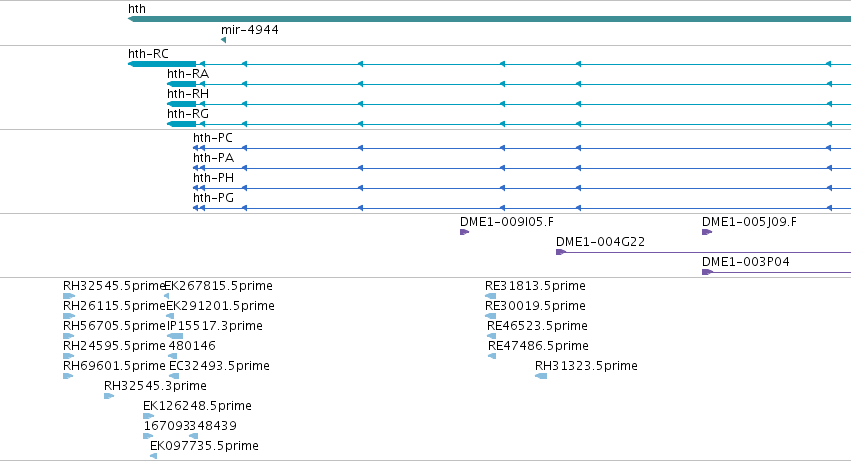Viewport: 851px width, 461px height.
Task: Click the hth-RA transcript label
Action: tap(188, 74)
